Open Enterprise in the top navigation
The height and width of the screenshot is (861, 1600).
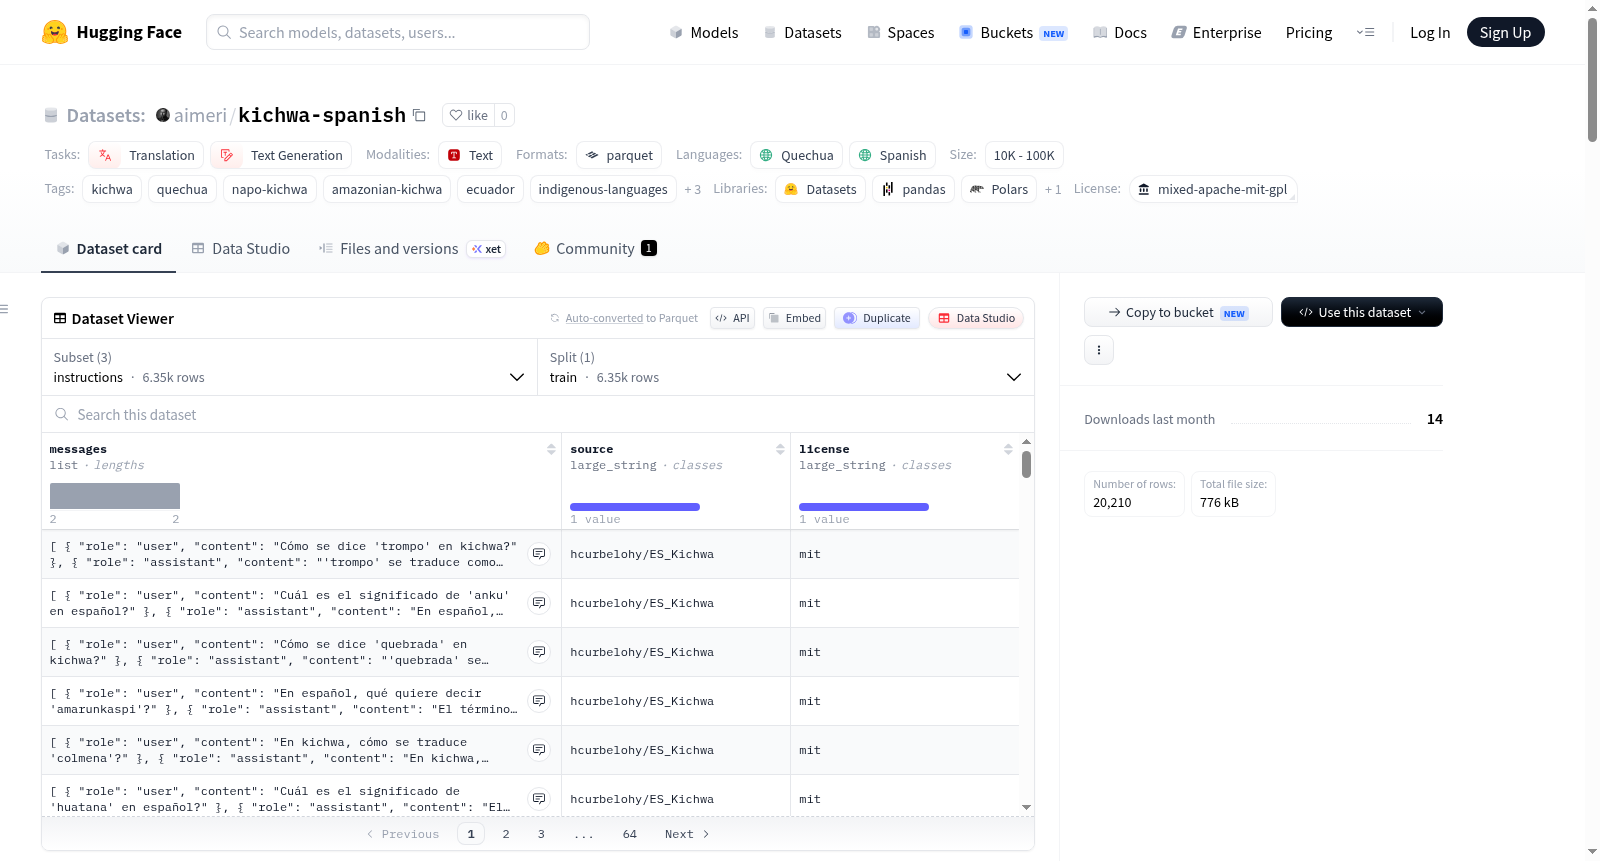point(1217,32)
